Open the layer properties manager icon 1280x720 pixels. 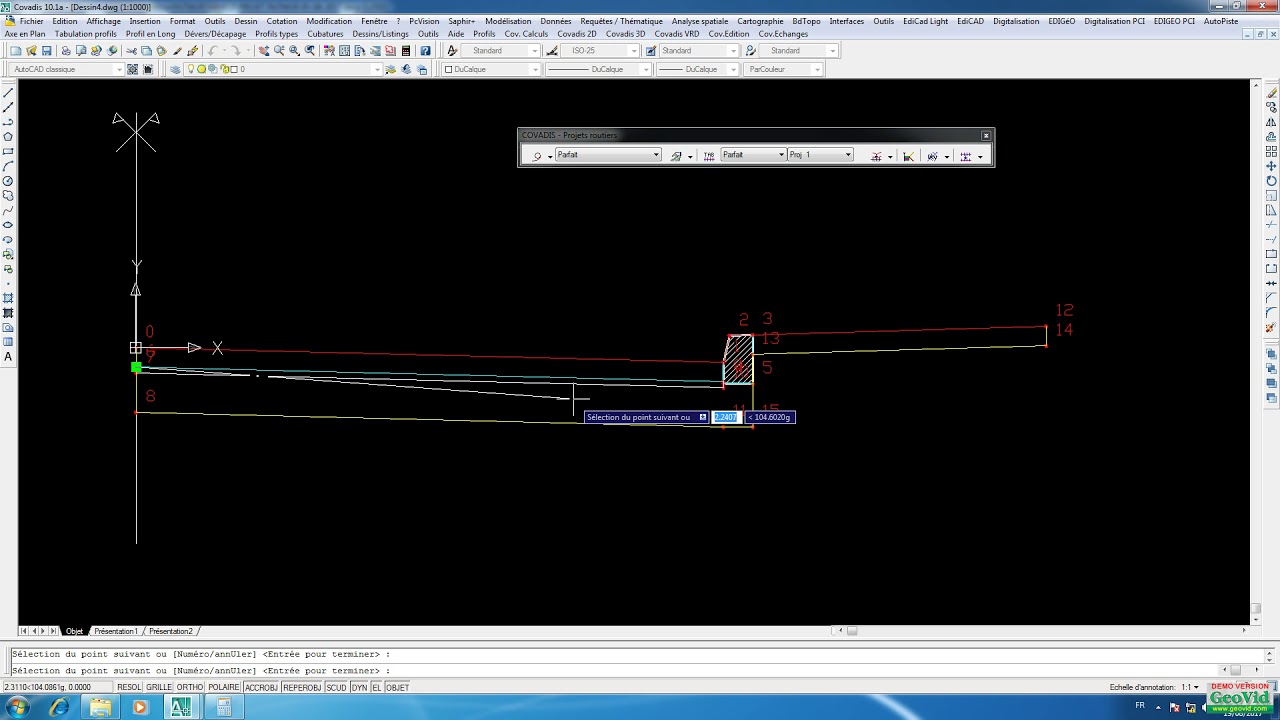175,69
